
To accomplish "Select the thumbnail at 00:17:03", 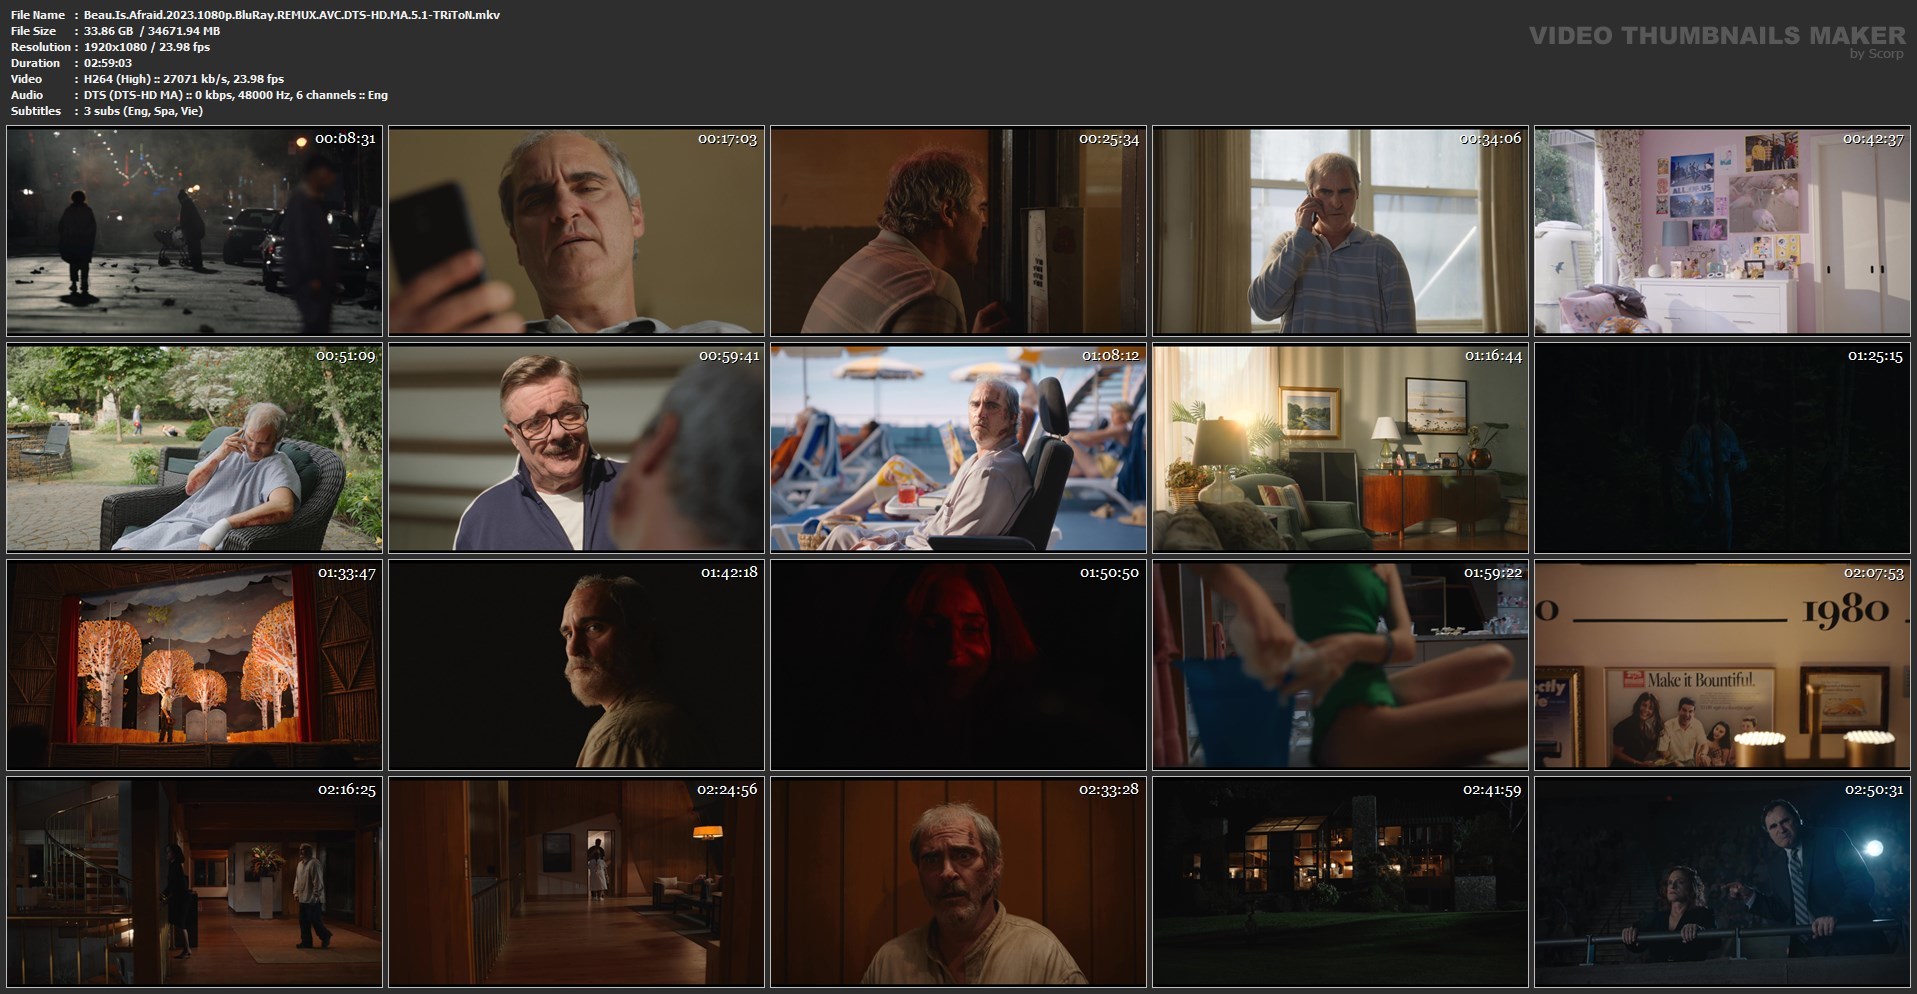I will [576, 231].
